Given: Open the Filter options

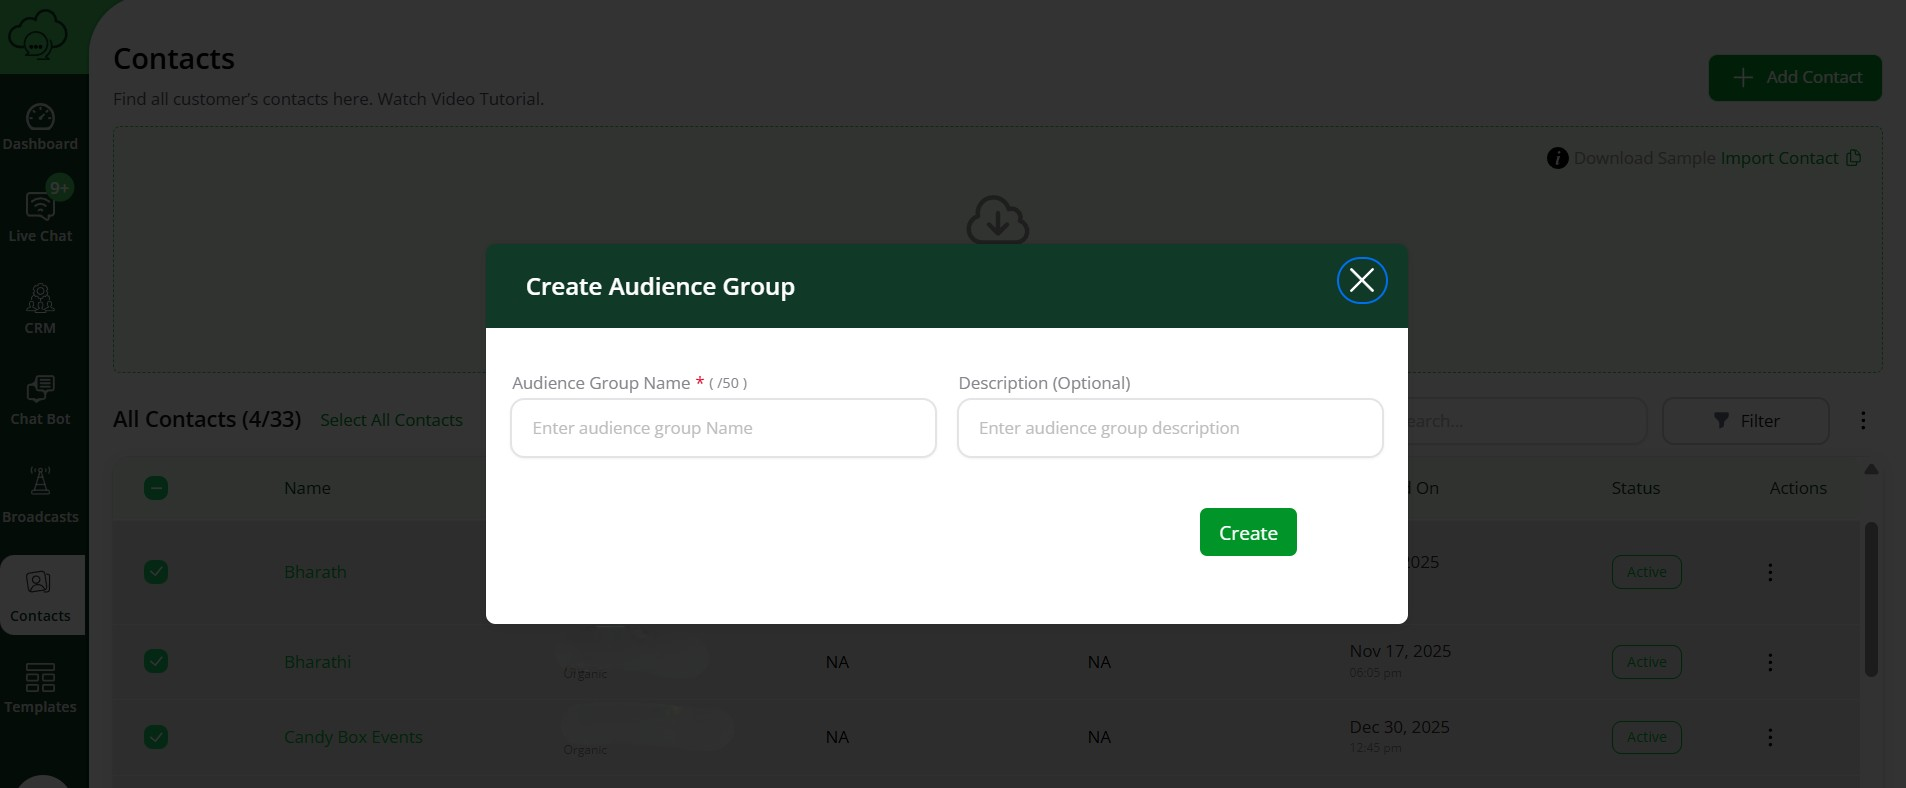Looking at the screenshot, I should point(1745,421).
